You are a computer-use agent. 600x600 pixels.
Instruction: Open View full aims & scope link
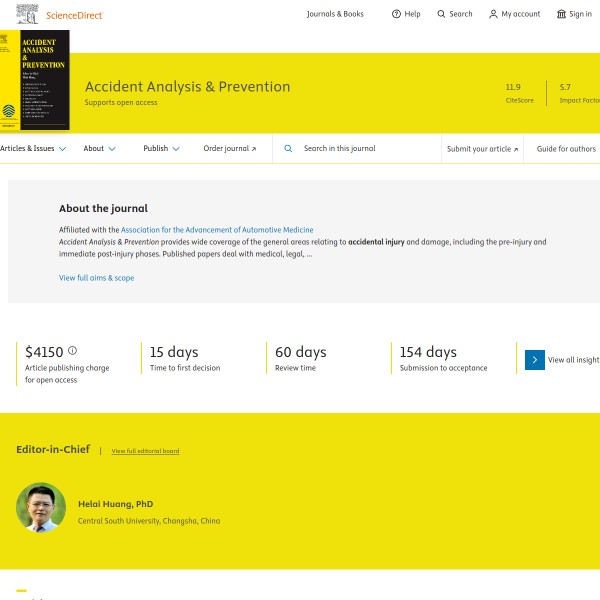click(x=96, y=278)
